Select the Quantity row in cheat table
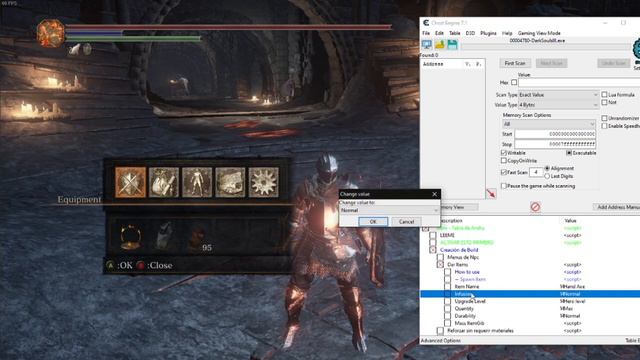 [530, 309]
